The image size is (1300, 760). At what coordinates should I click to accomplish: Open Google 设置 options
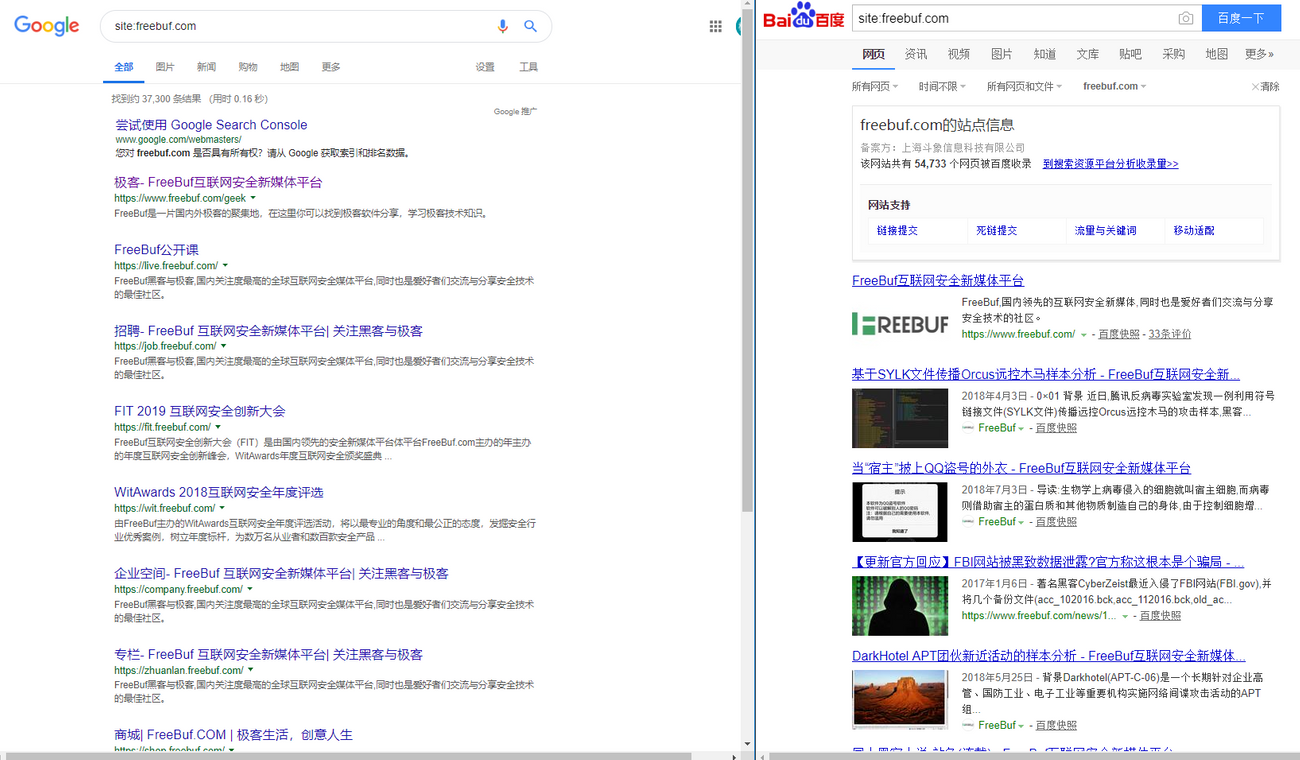(x=485, y=67)
